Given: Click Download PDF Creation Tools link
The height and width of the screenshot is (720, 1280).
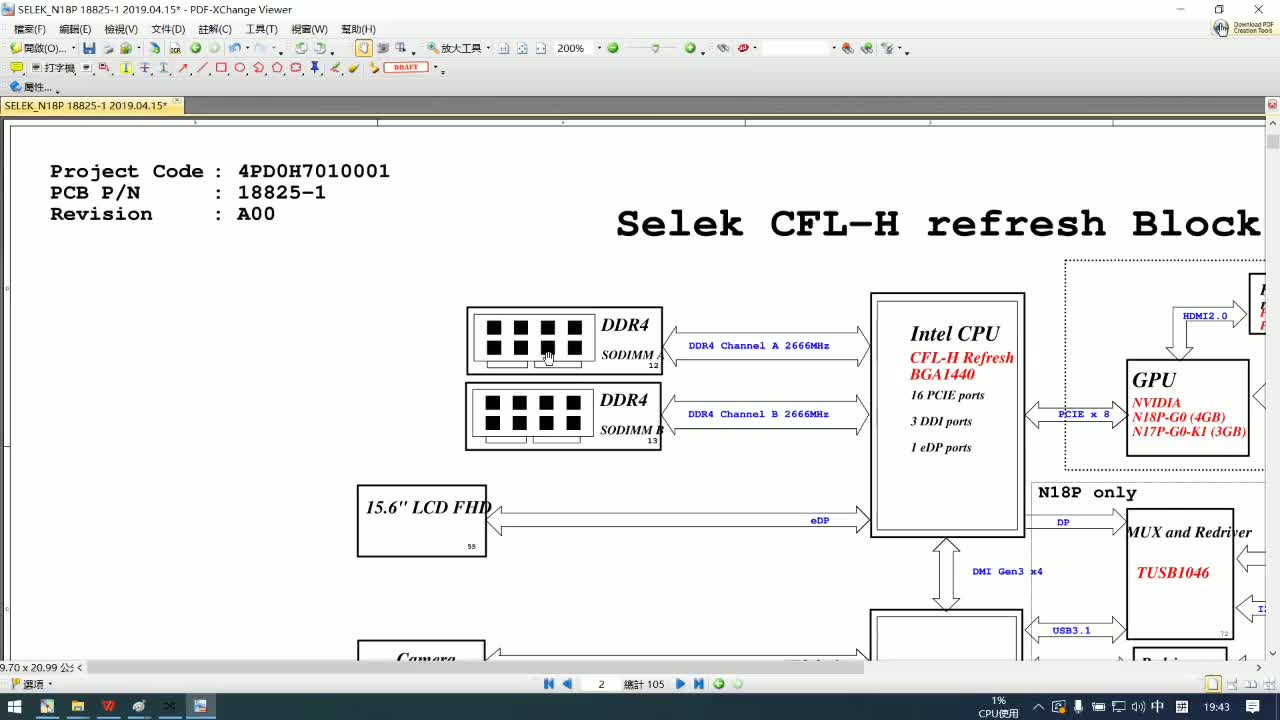Looking at the screenshot, I should [1245, 28].
